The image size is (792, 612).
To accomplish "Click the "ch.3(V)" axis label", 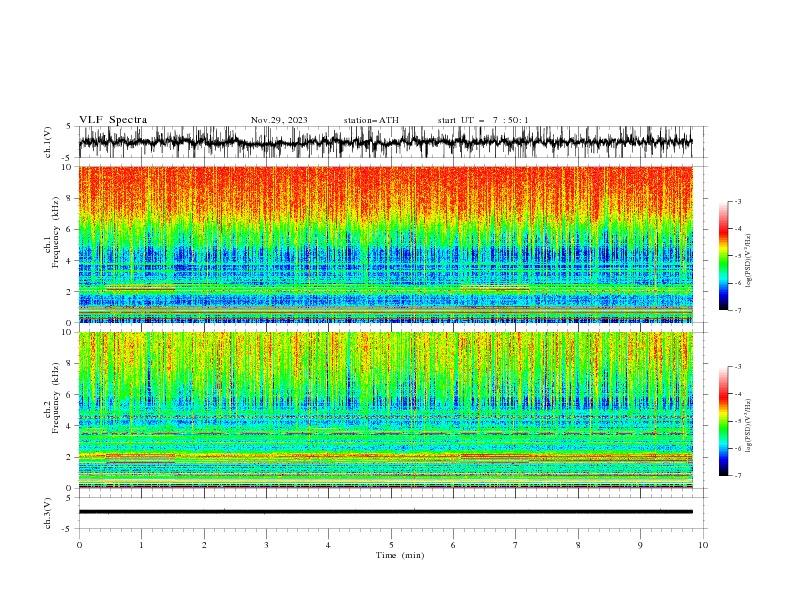I will (47, 513).
